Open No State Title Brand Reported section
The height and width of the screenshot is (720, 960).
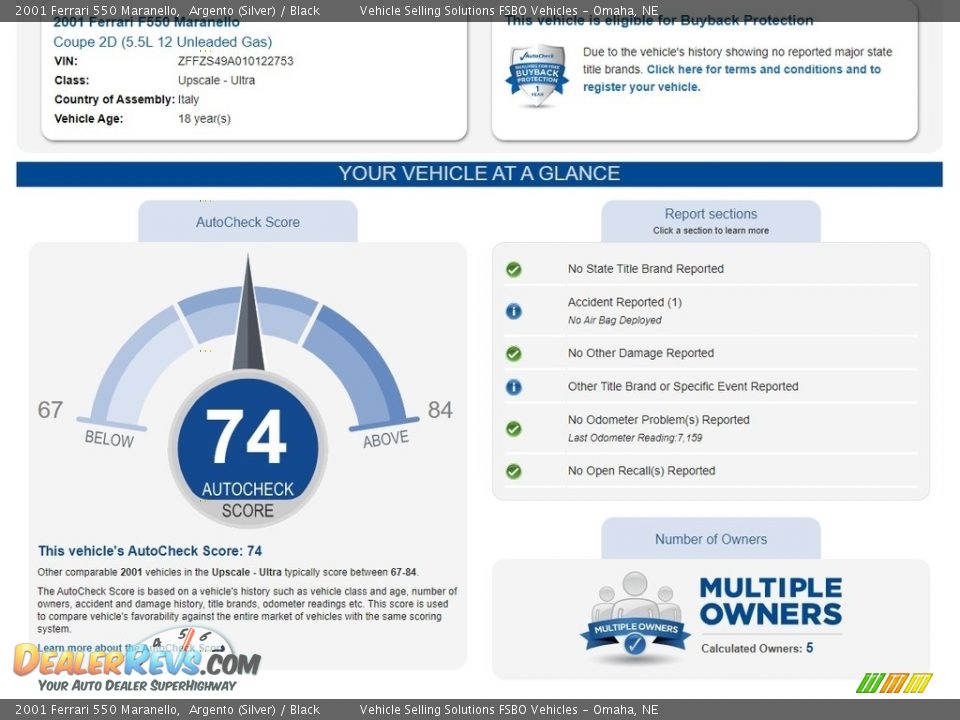(645, 269)
